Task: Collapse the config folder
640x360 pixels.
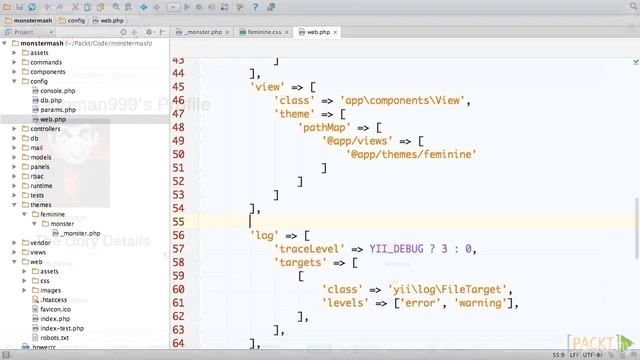Action: click(x=15, y=81)
